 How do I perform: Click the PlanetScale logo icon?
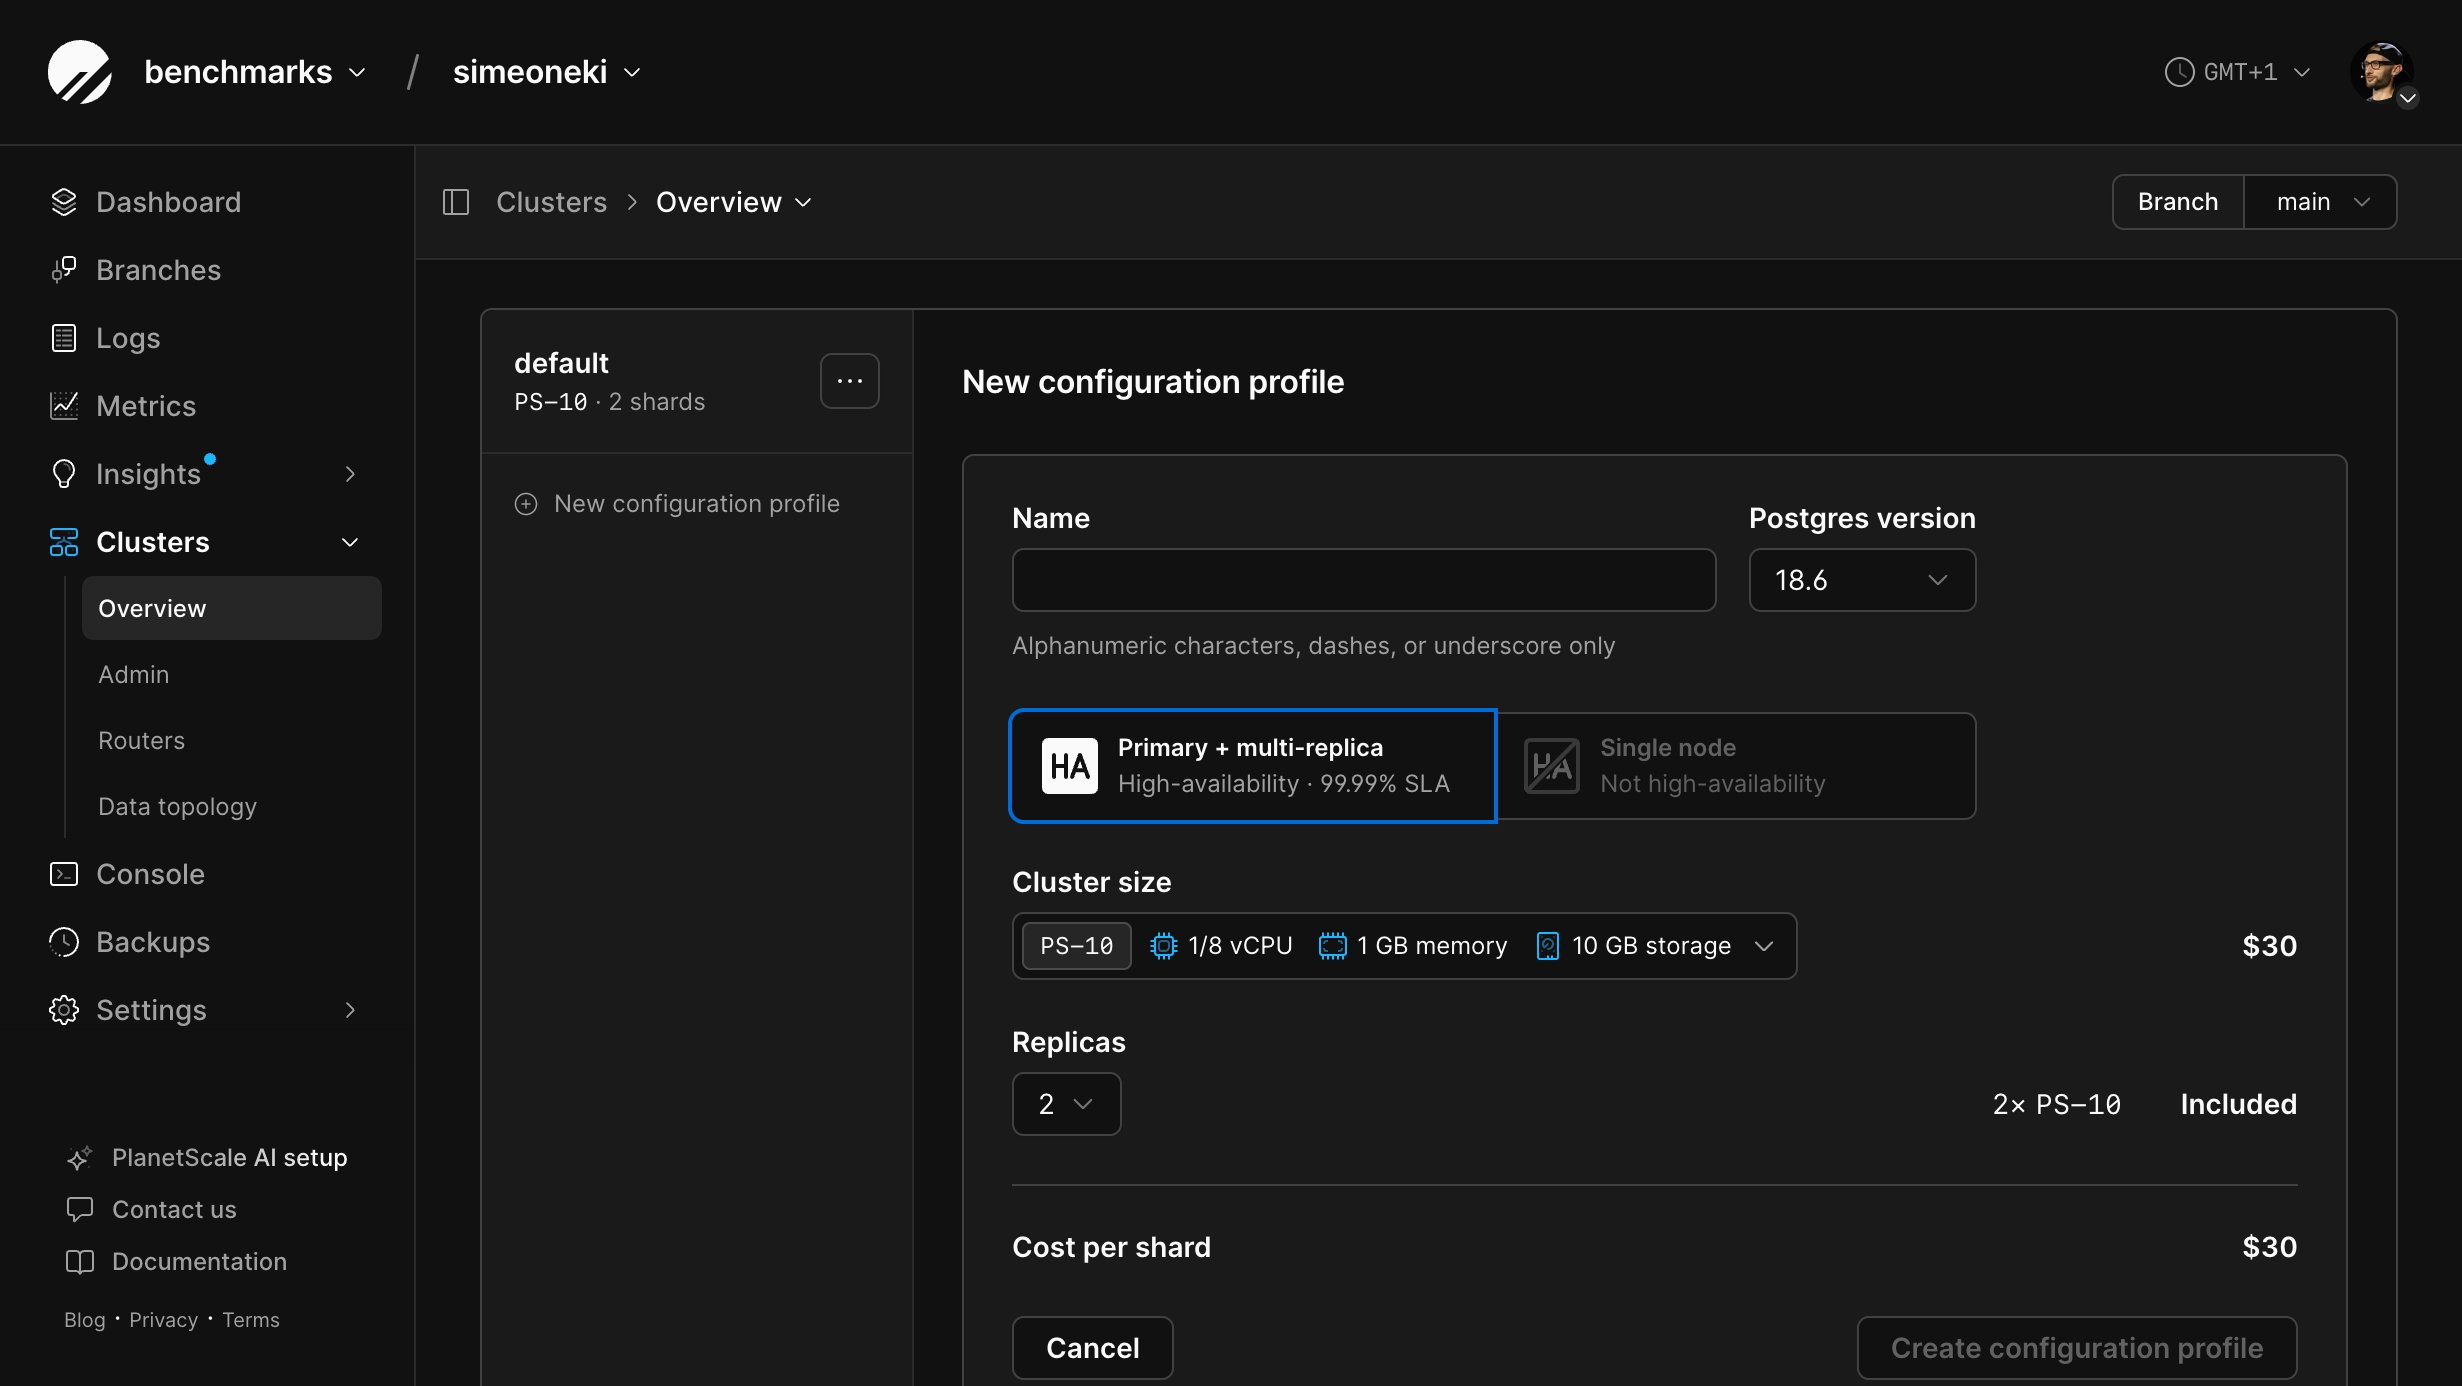tap(79, 72)
